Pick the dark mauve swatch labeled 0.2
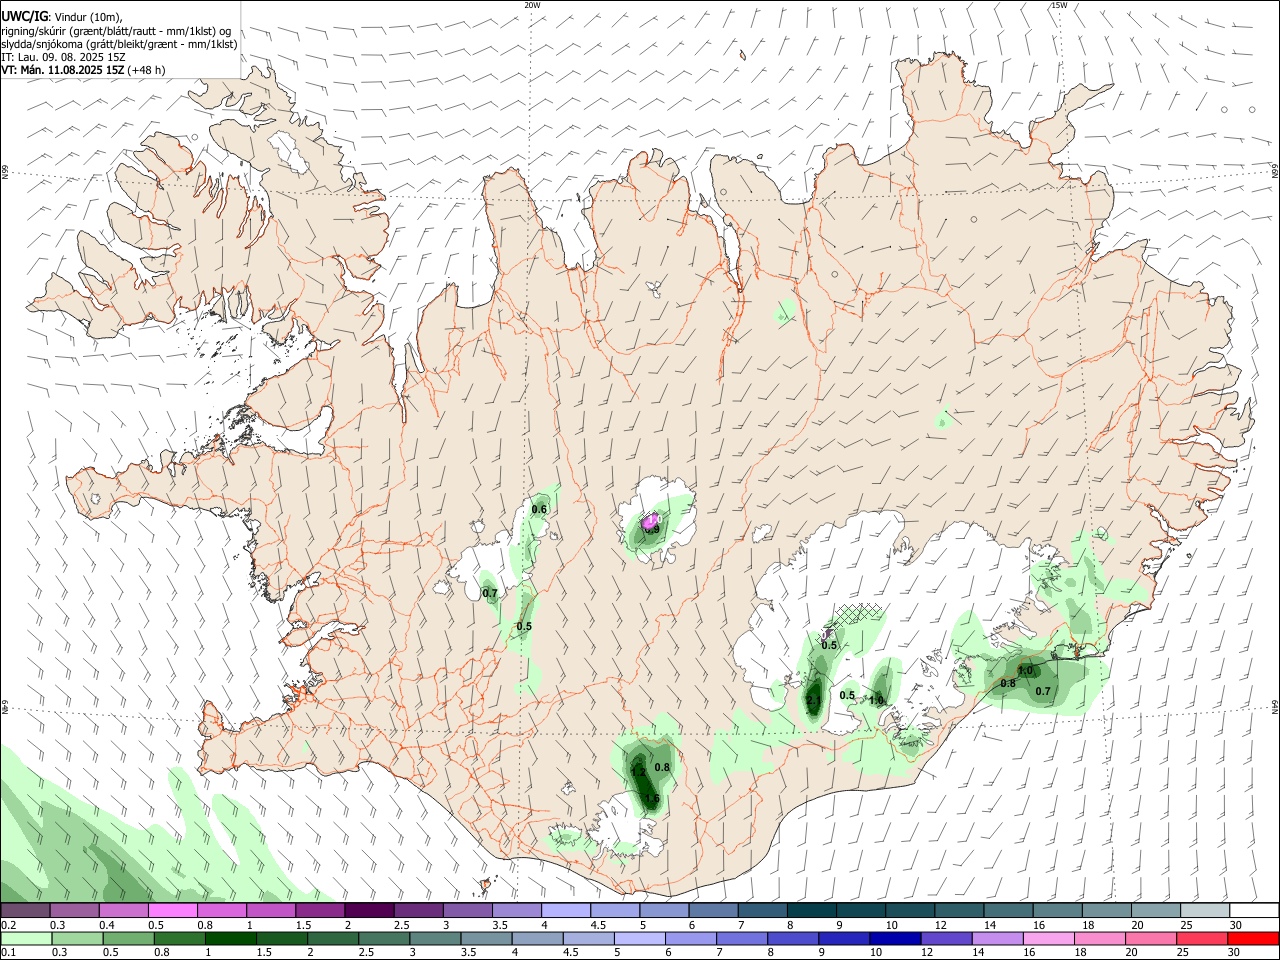Viewport: 1280px width, 960px height. tap(25, 911)
